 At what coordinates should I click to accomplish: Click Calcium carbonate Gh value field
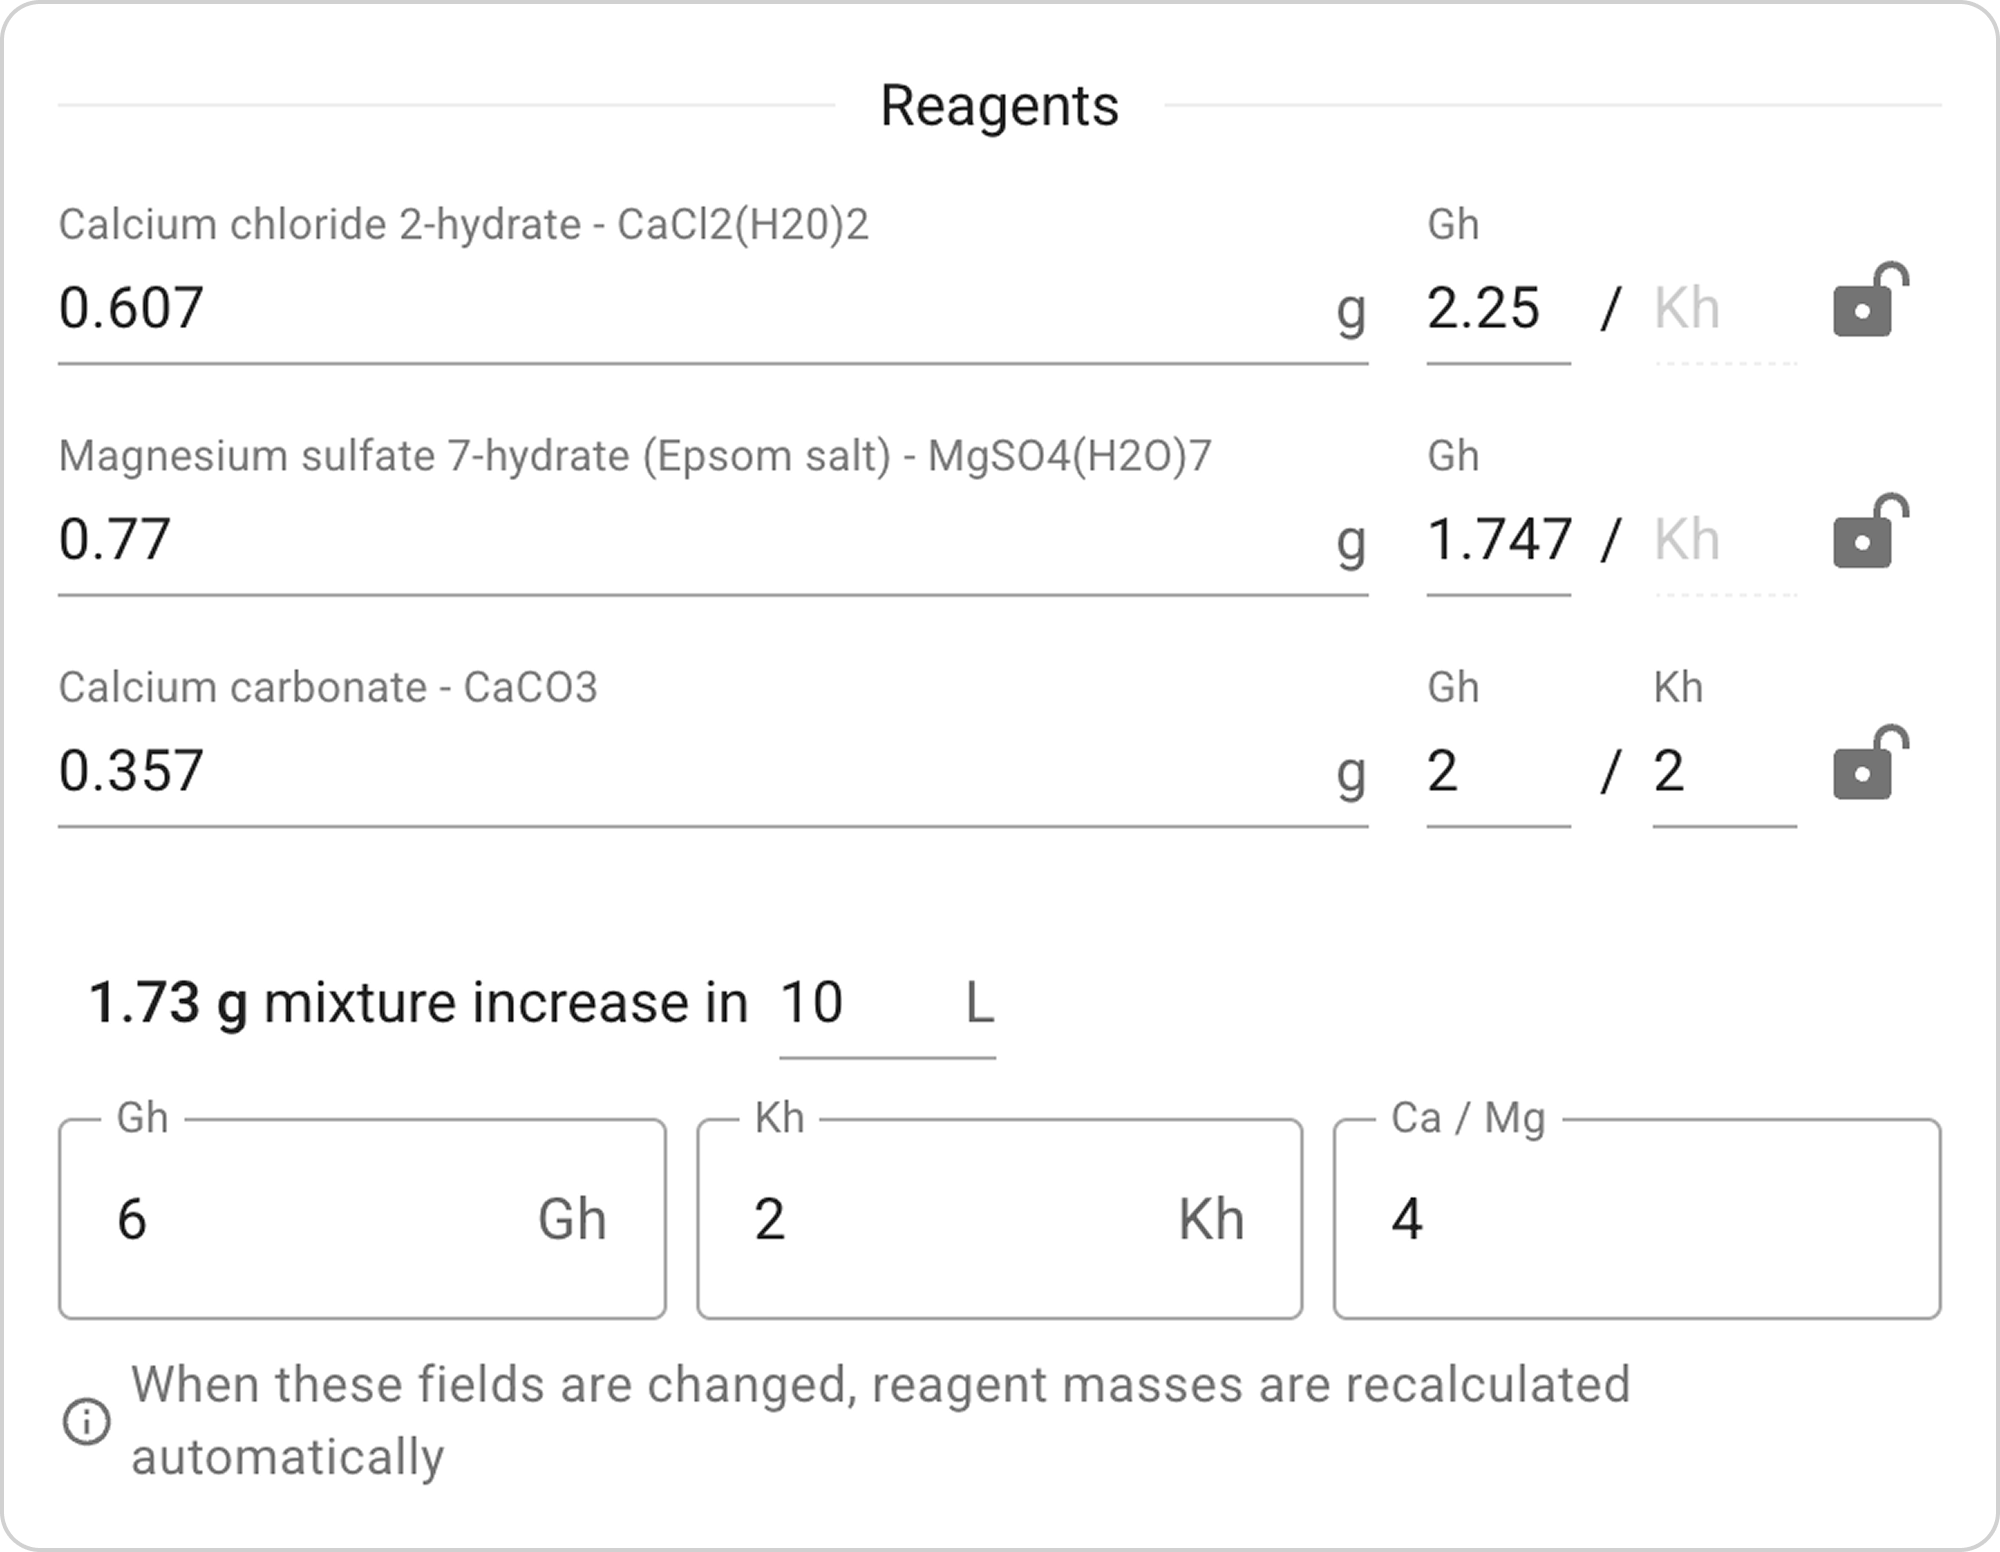pos(1496,771)
